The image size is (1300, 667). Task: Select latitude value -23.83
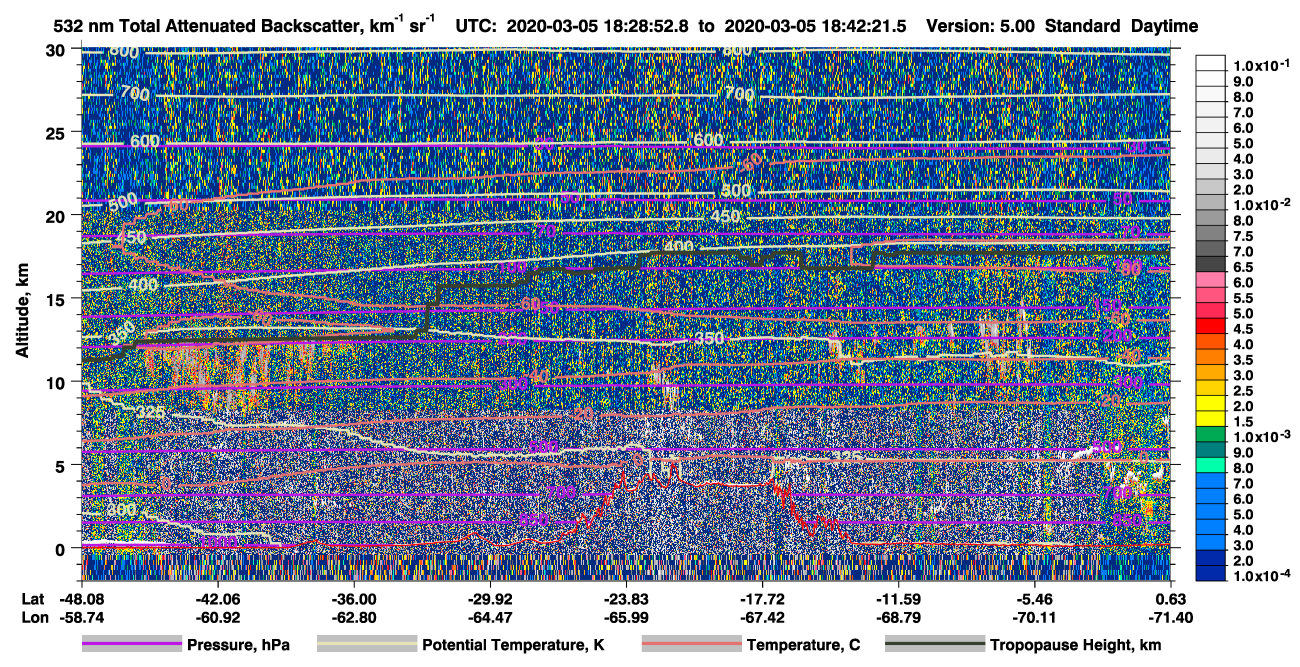(626, 598)
